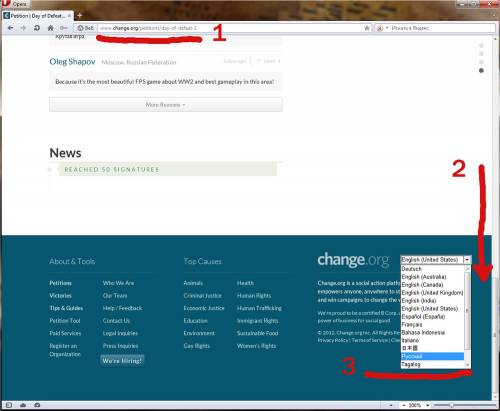Open the Women's Rights cause link

point(256,346)
